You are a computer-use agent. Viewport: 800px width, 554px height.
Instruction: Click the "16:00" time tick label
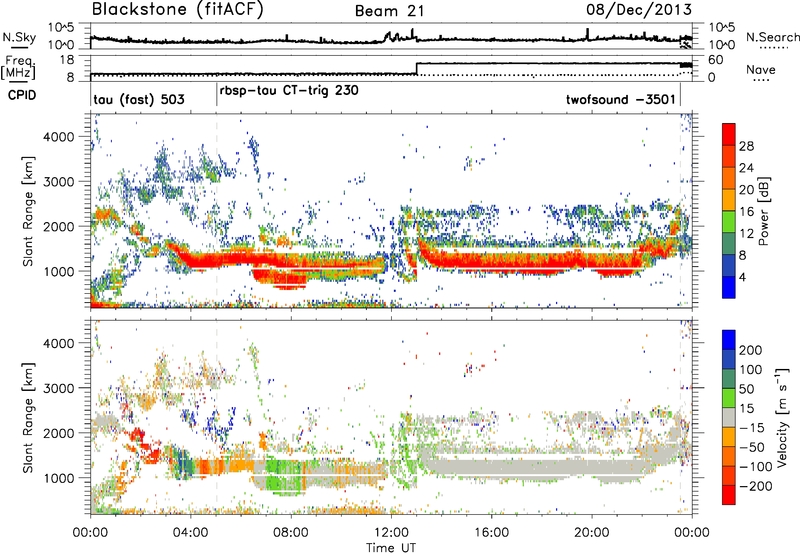(x=491, y=533)
